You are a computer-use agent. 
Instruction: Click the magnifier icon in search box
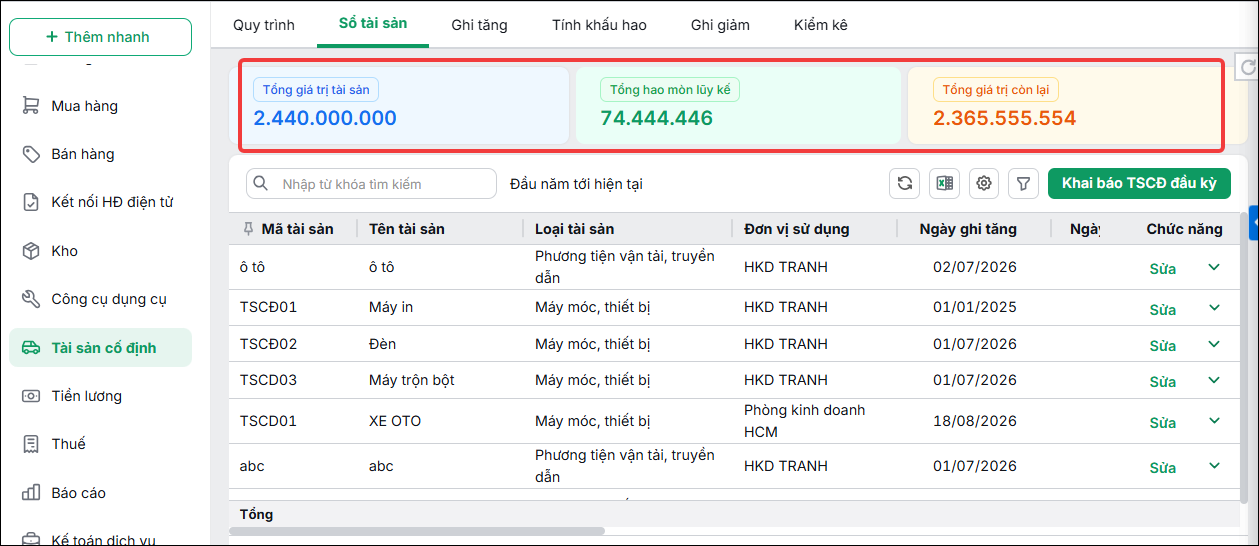(x=261, y=184)
